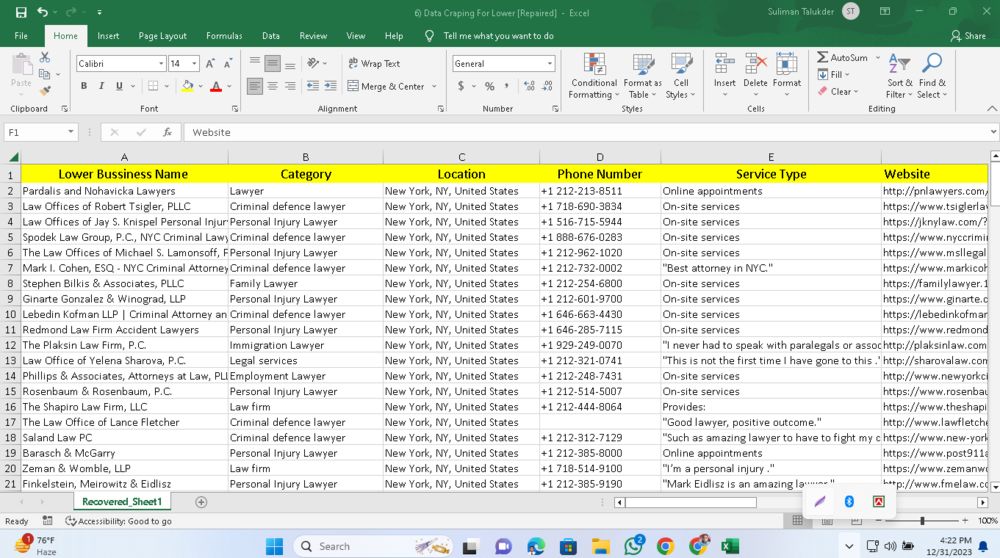Add a new sheet with plus icon
This screenshot has width=1000, height=558.
pos(201,502)
